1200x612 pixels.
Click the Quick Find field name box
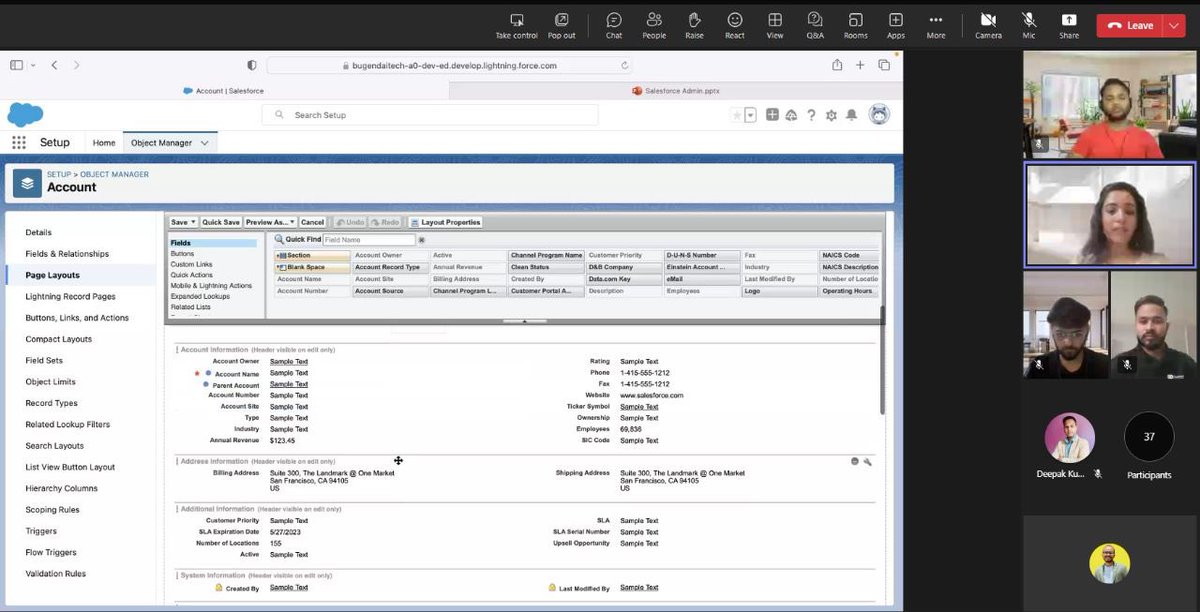pyautogui.click(x=369, y=240)
